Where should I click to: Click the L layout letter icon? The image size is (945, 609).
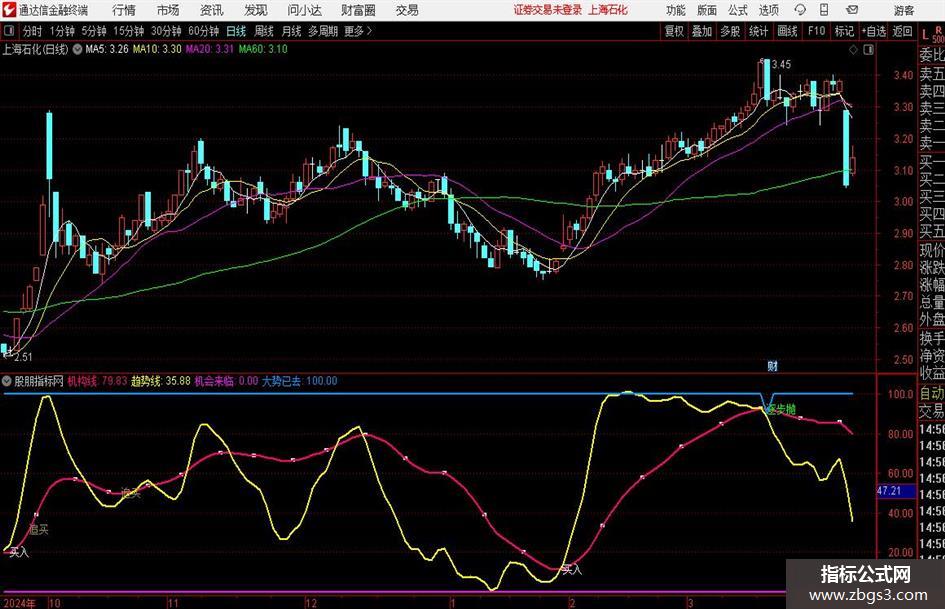point(925,34)
